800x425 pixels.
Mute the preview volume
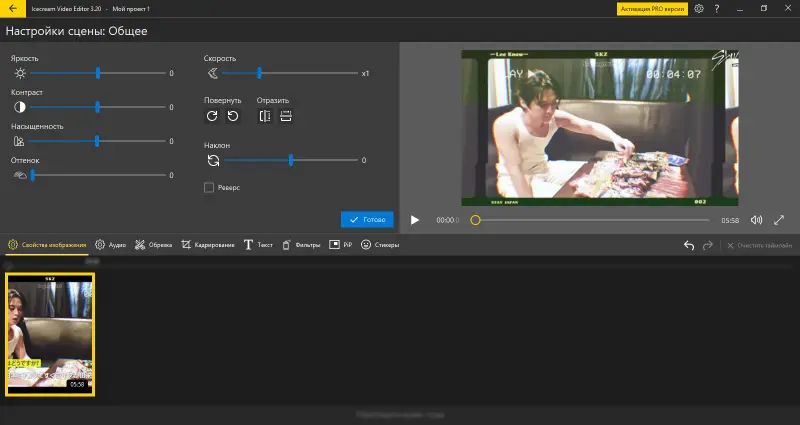pyautogui.click(x=756, y=220)
